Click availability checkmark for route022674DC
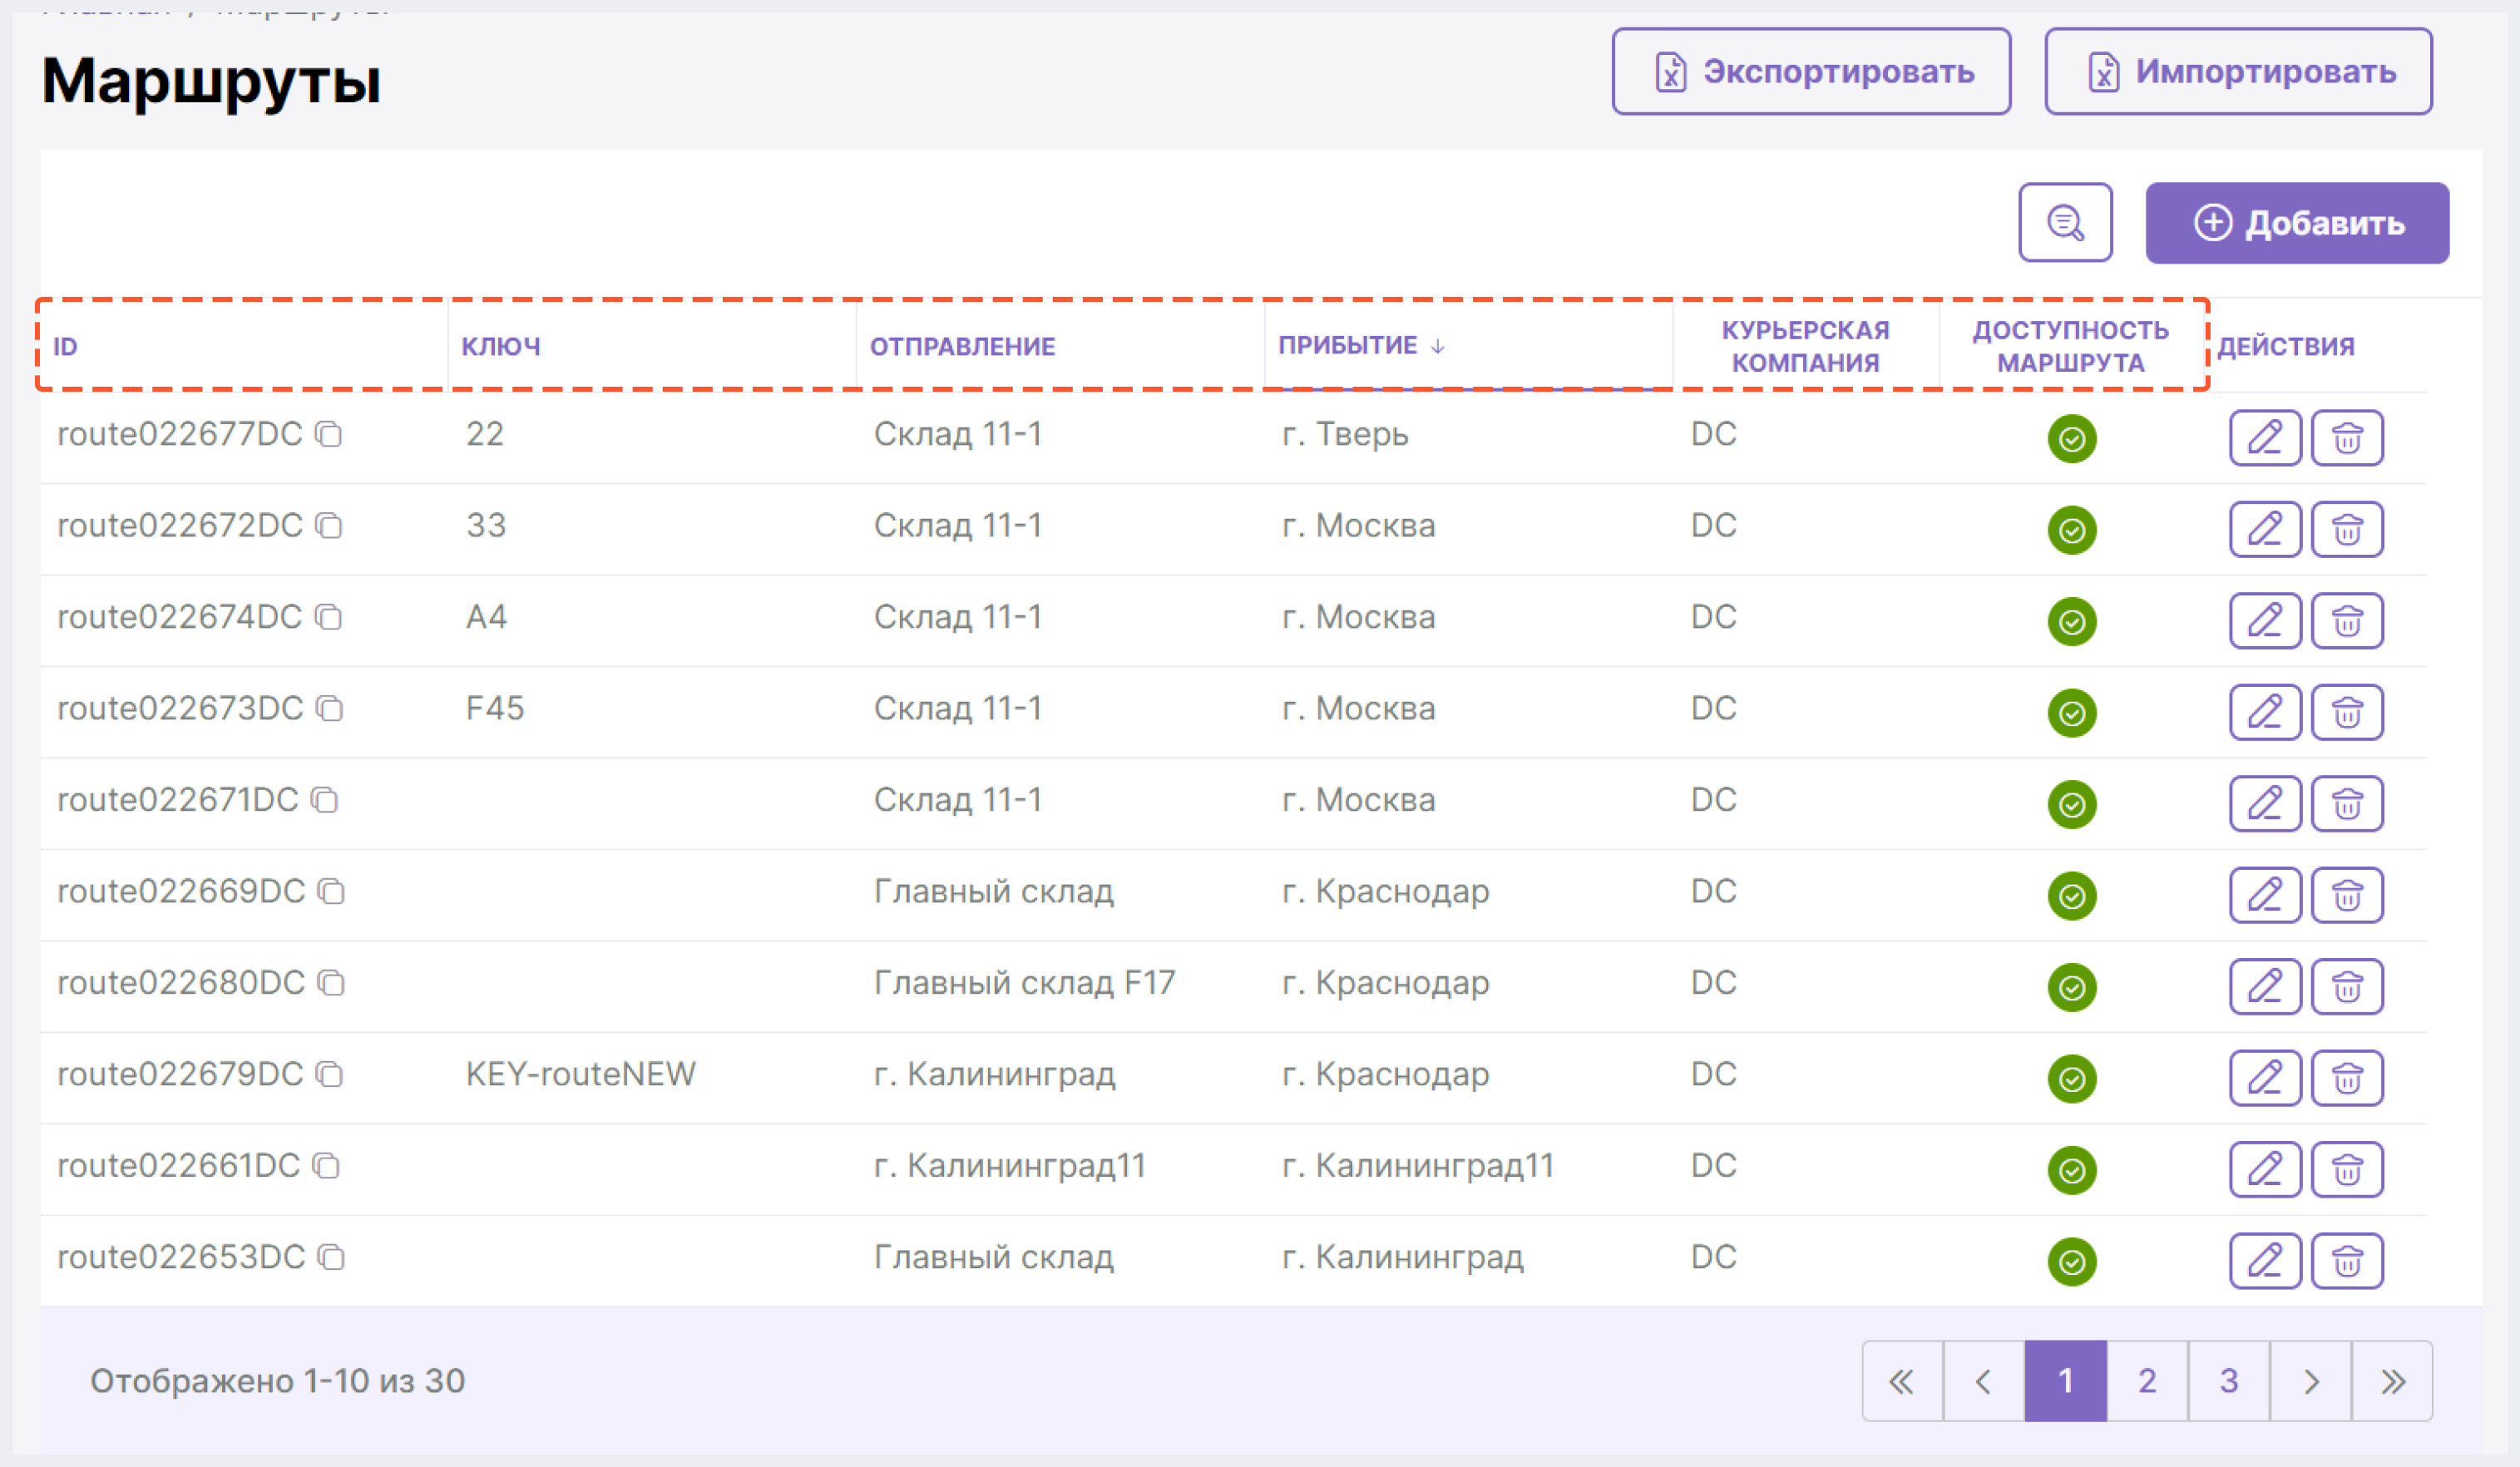This screenshot has height=1467, width=2520. click(x=2072, y=621)
